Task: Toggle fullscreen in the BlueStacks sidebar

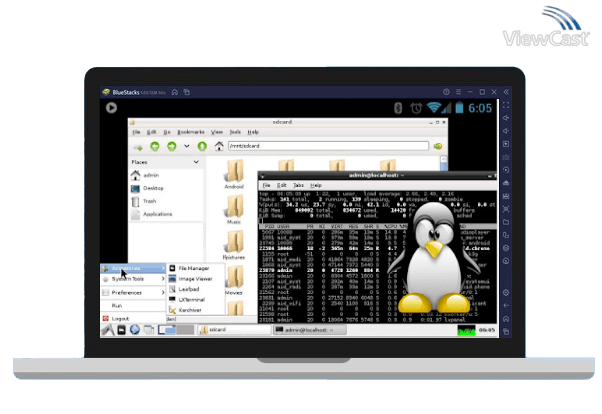Action: click(x=506, y=105)
